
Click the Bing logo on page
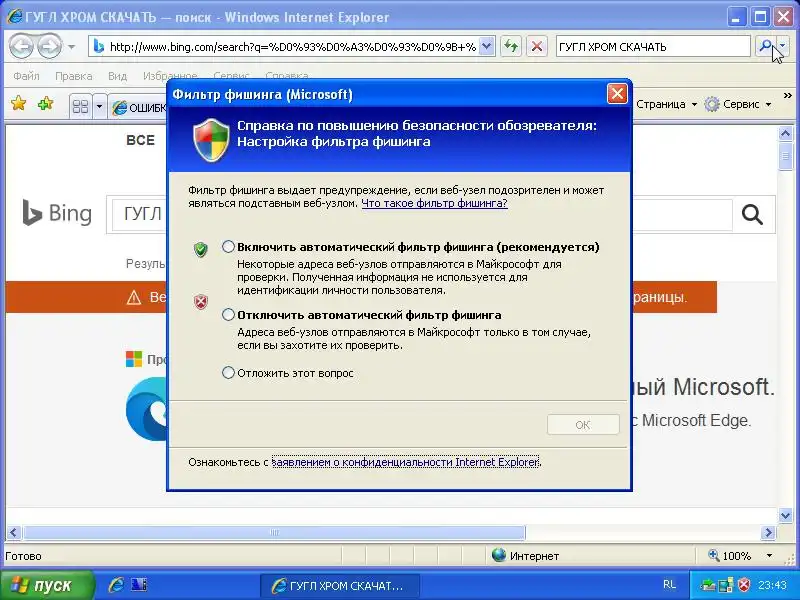[x=57, y=213]
